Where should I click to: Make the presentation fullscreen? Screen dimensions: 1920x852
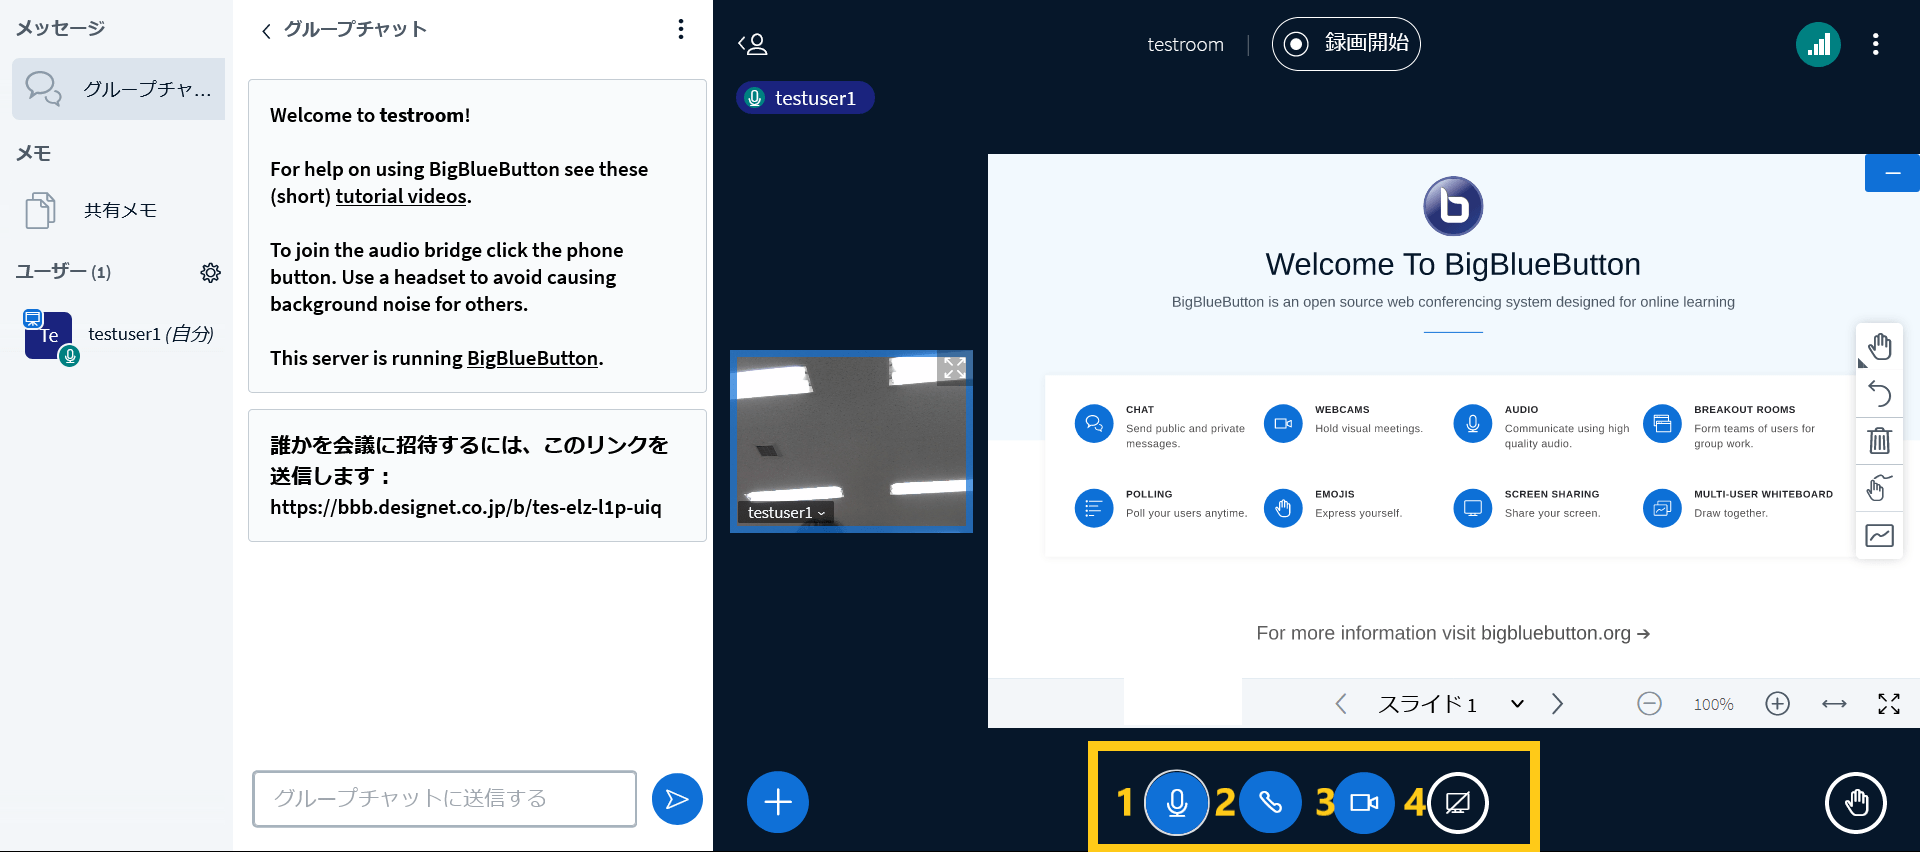1889,704
